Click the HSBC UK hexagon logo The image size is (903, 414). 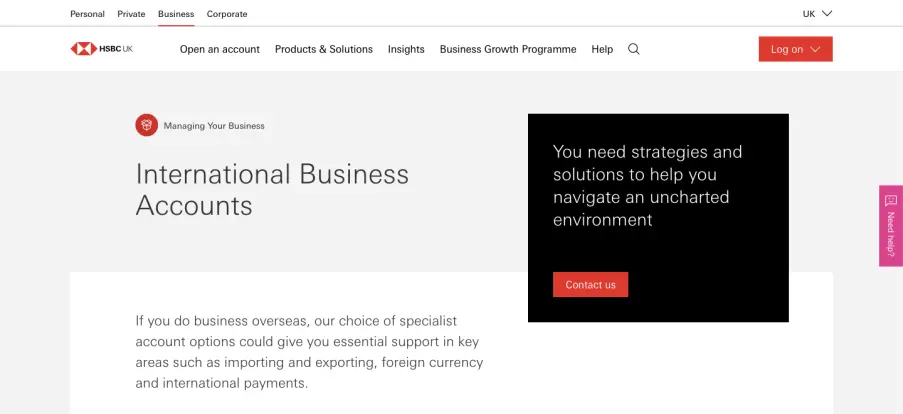coord(84,49)
